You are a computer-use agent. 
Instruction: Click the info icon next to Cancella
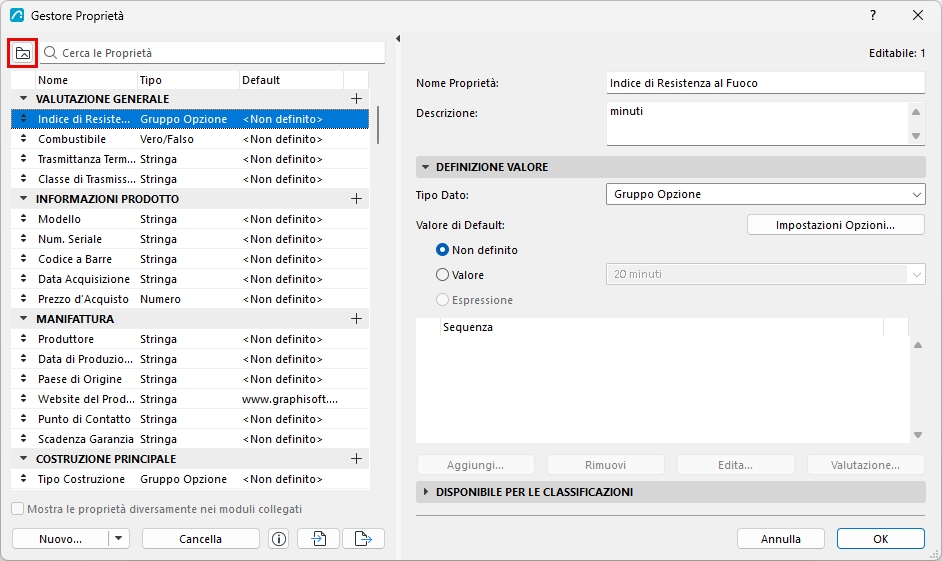click(279, 539)
